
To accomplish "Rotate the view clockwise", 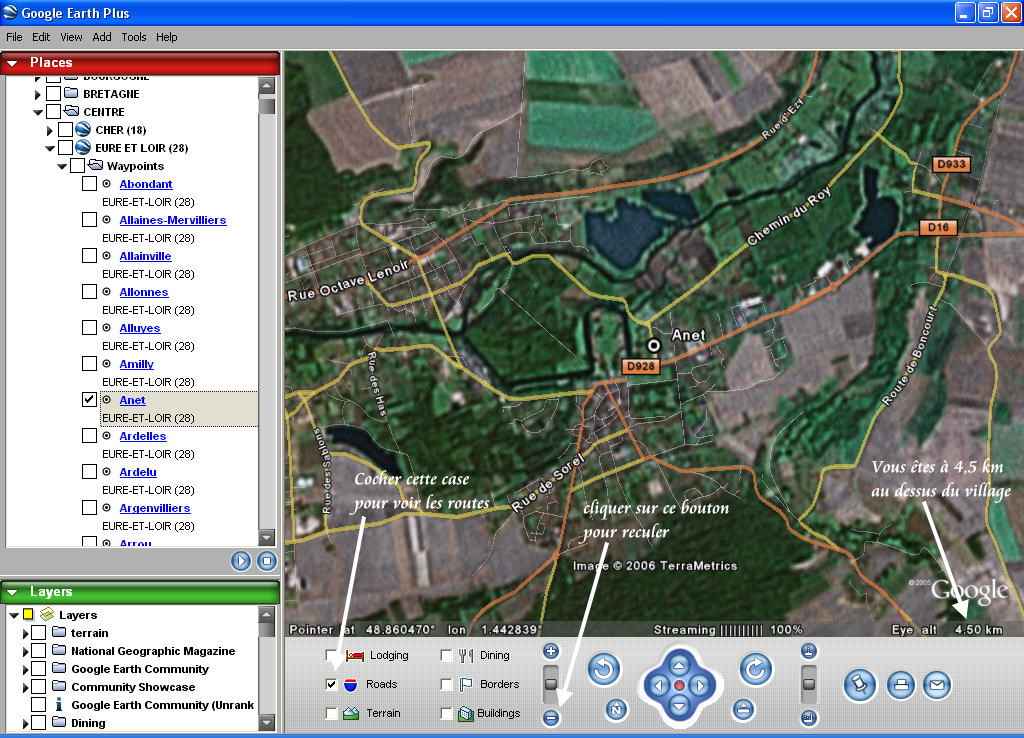I will click(x=756, y=669).
